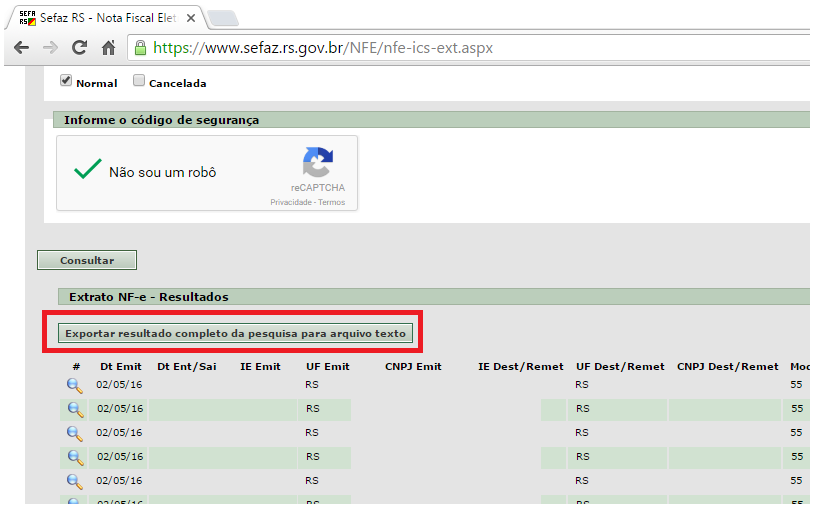Open details magnifier of fourth result row
This screenshot has width=814, height=507.
pos(75,457)
